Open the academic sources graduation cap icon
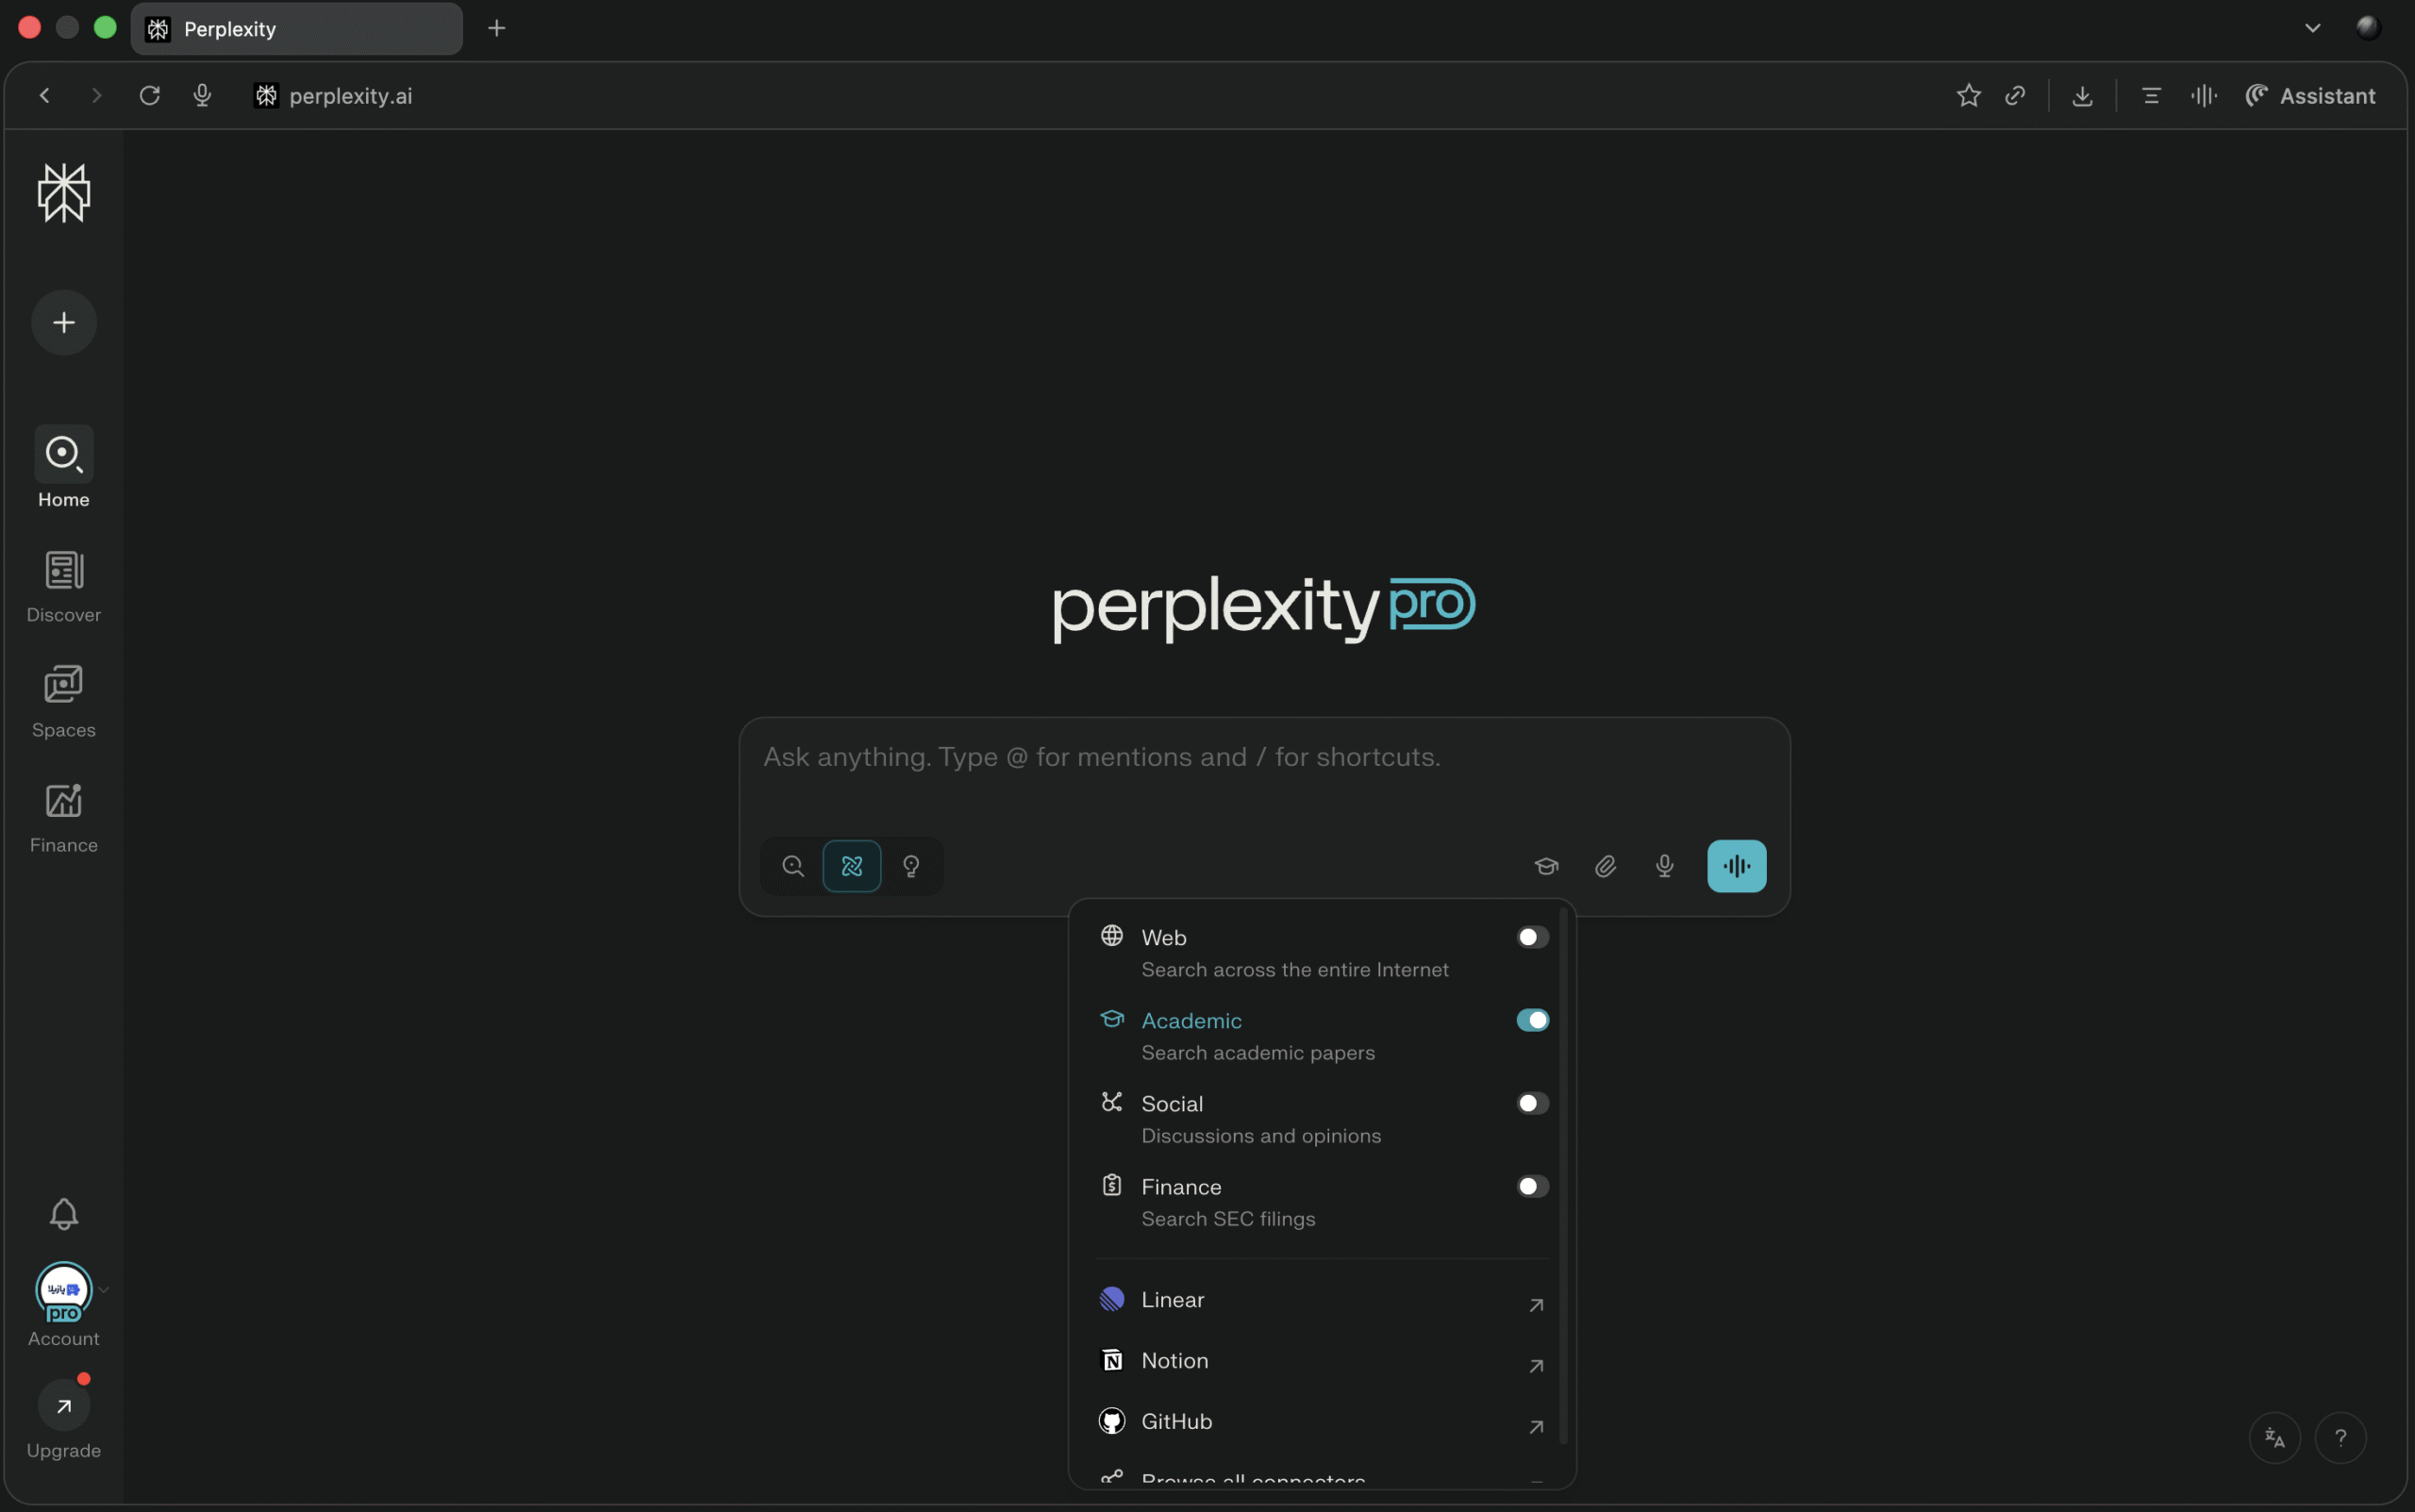The image size is (2415, 1512). (x=1546, y=866)
